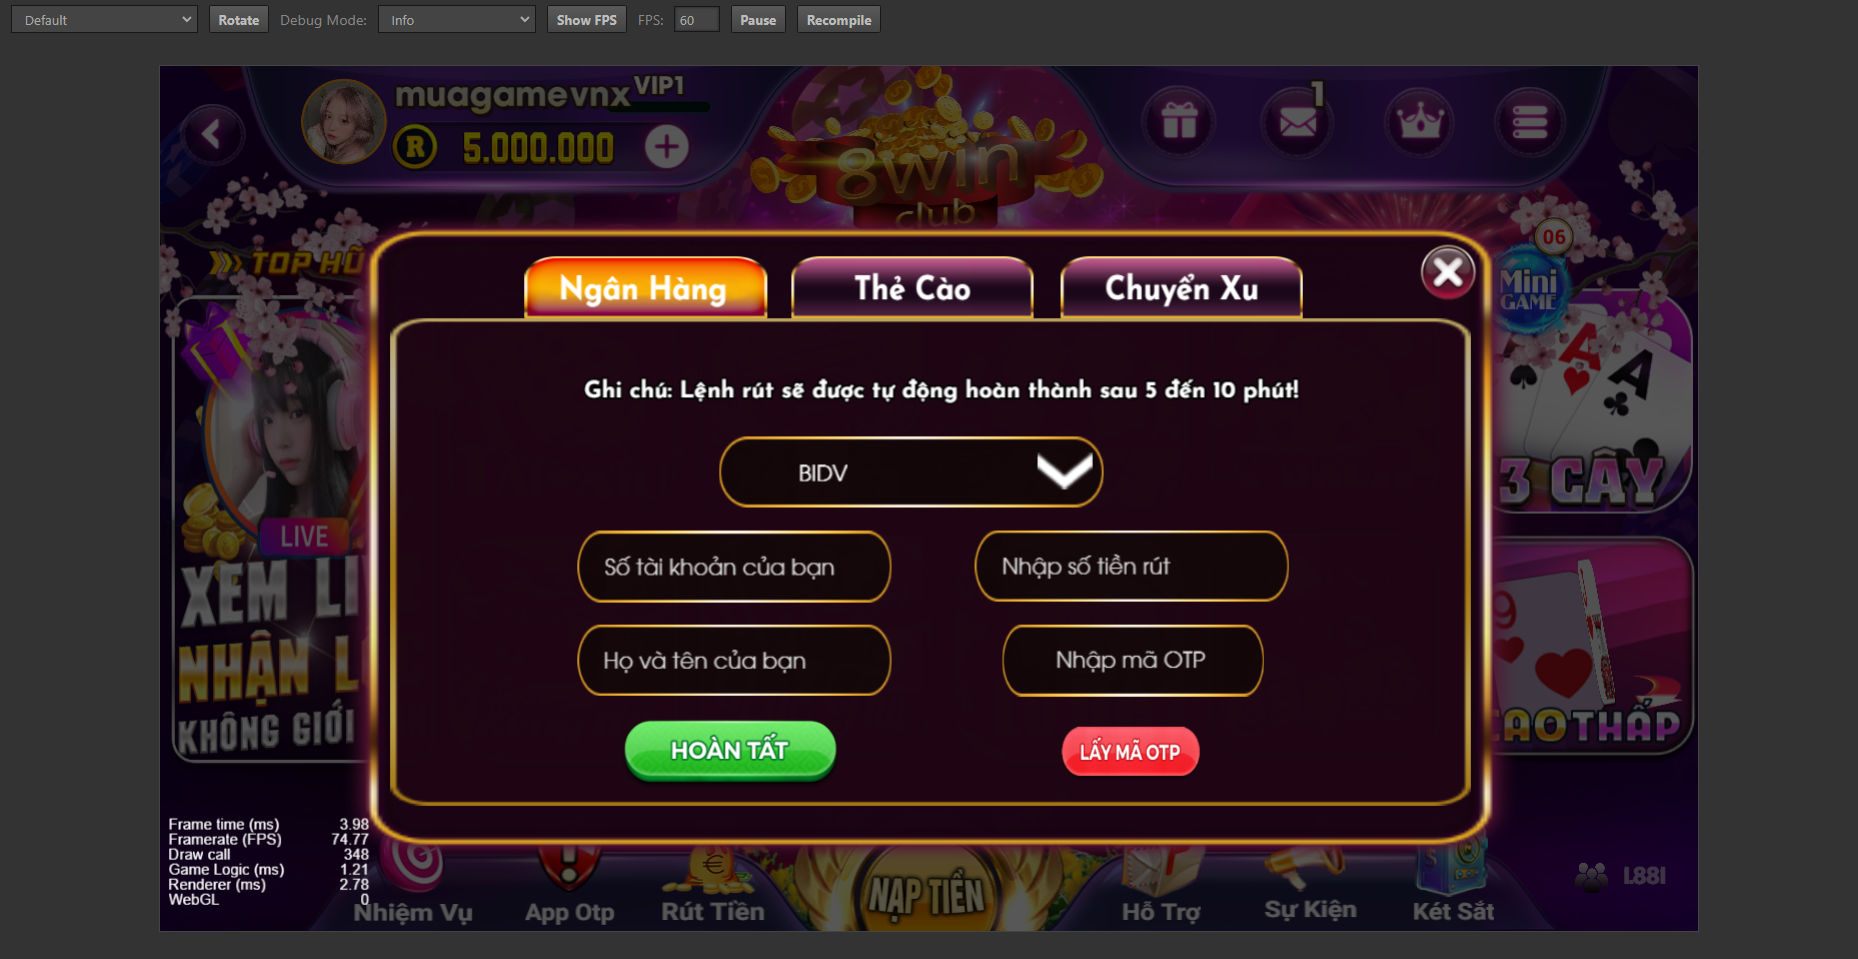Switch to the Thẻ Cào tab
1858x959 pixels.
click(x=912, y=288)
